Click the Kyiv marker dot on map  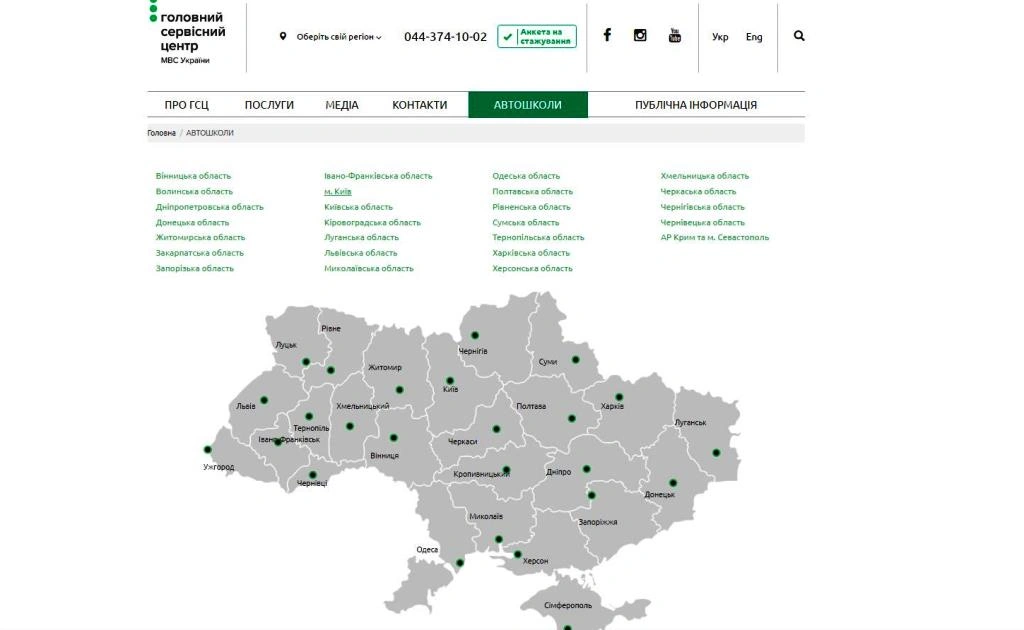tap(450, 380)
